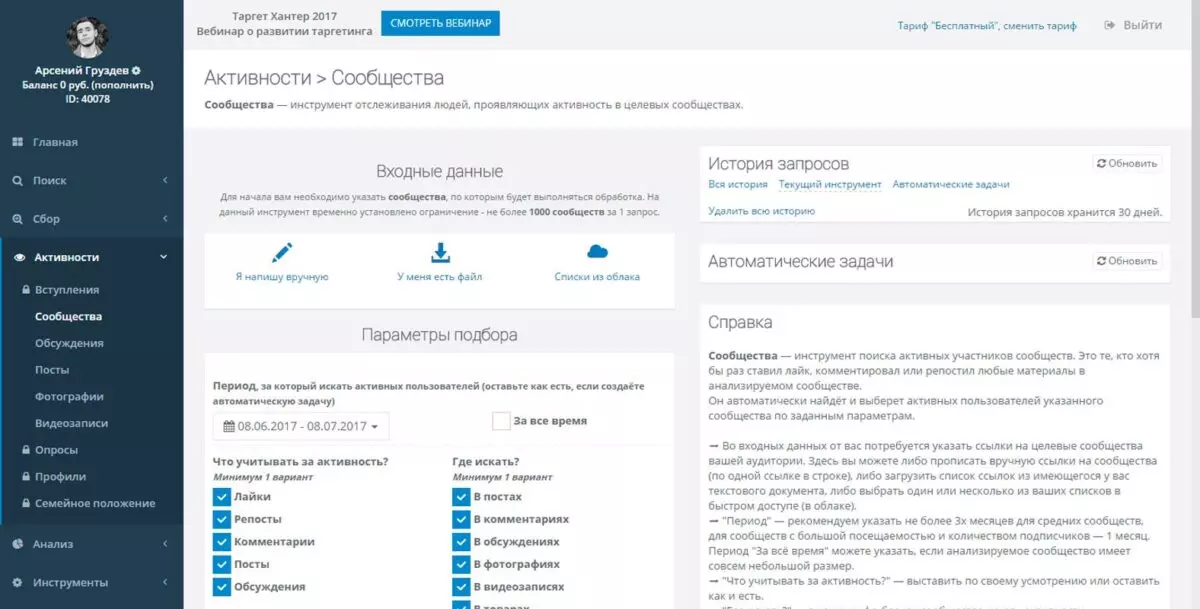The height and width of the screenshot is (609, 1200).
Task: Click lock icon next to Семейное положение
Action: click(x=27, y=503)
